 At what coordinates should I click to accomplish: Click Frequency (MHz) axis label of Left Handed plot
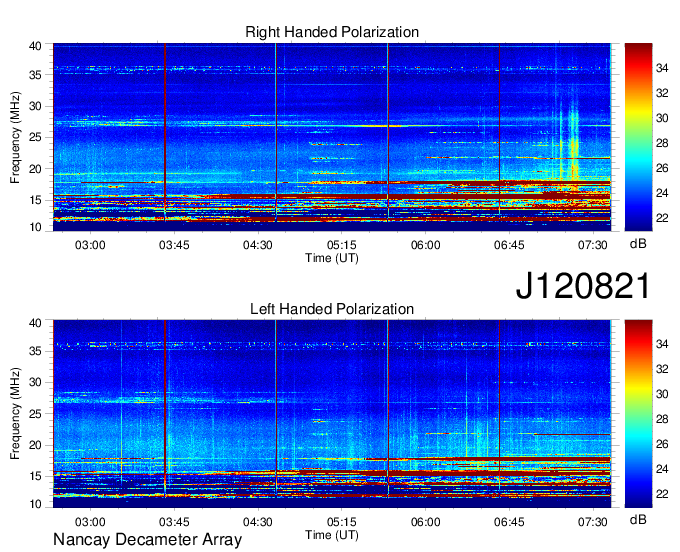coord(15,414)
